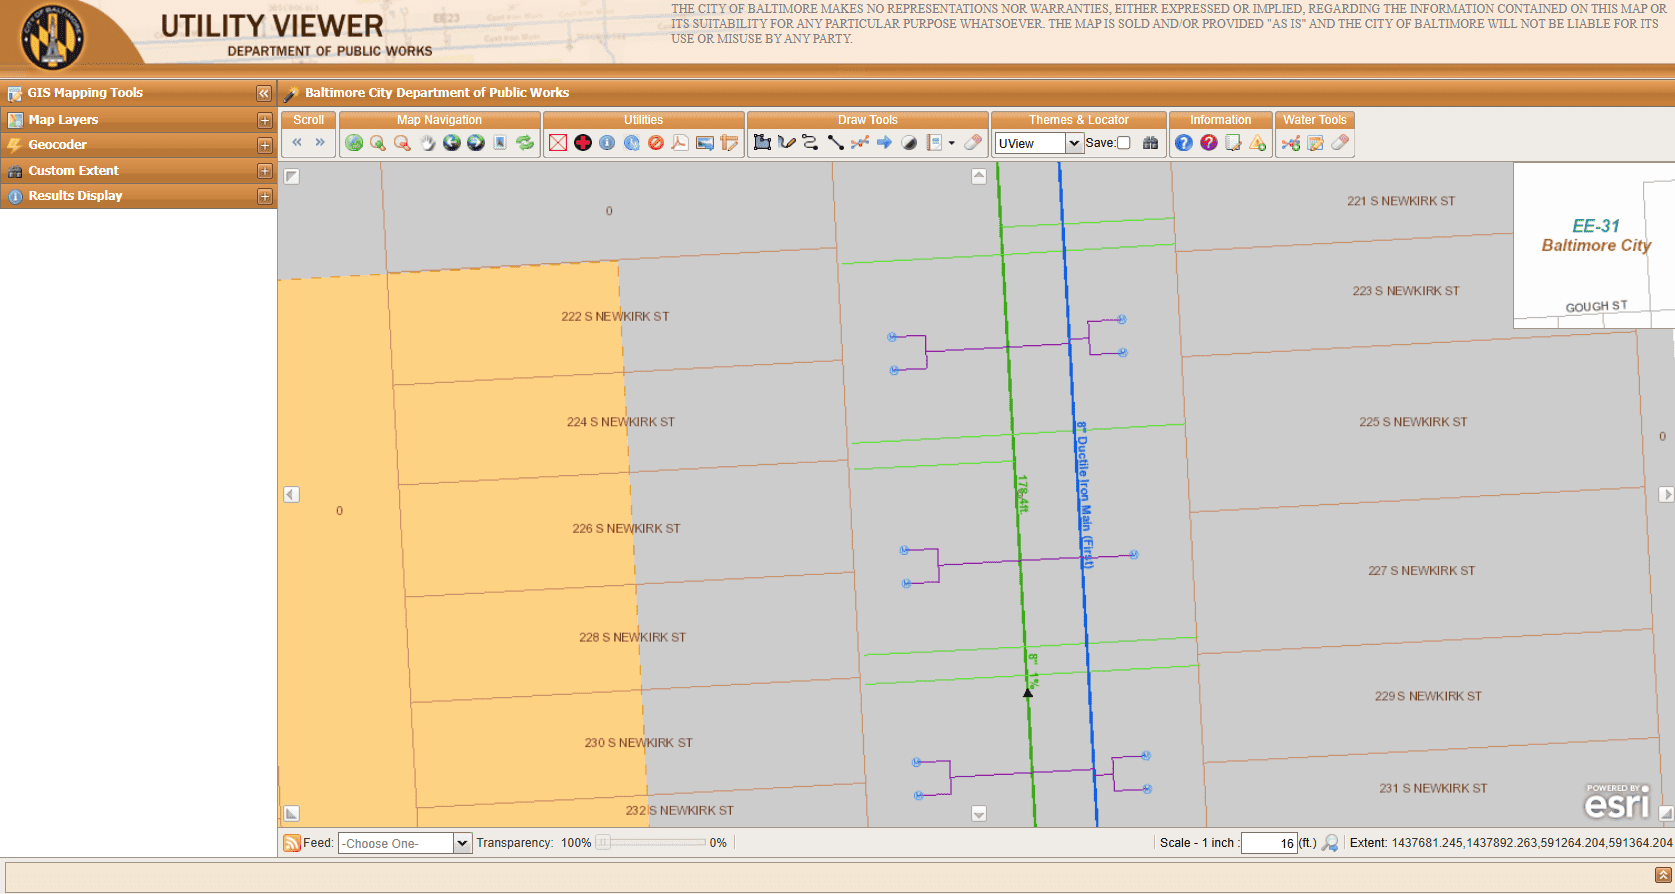Select the draw polygon tool
The width and height of the screenshot is (1675, 894).
click(762, 143)
